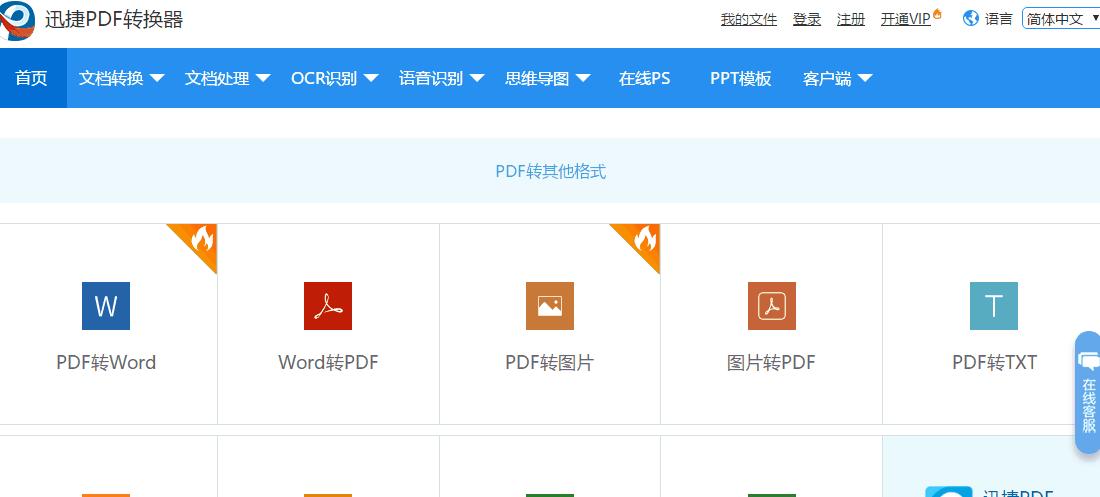Click the 迅捷PDF转换器 logo icon
Image resolution: width=1100 pixels, height=497 pixels.
tap(18, 20)
